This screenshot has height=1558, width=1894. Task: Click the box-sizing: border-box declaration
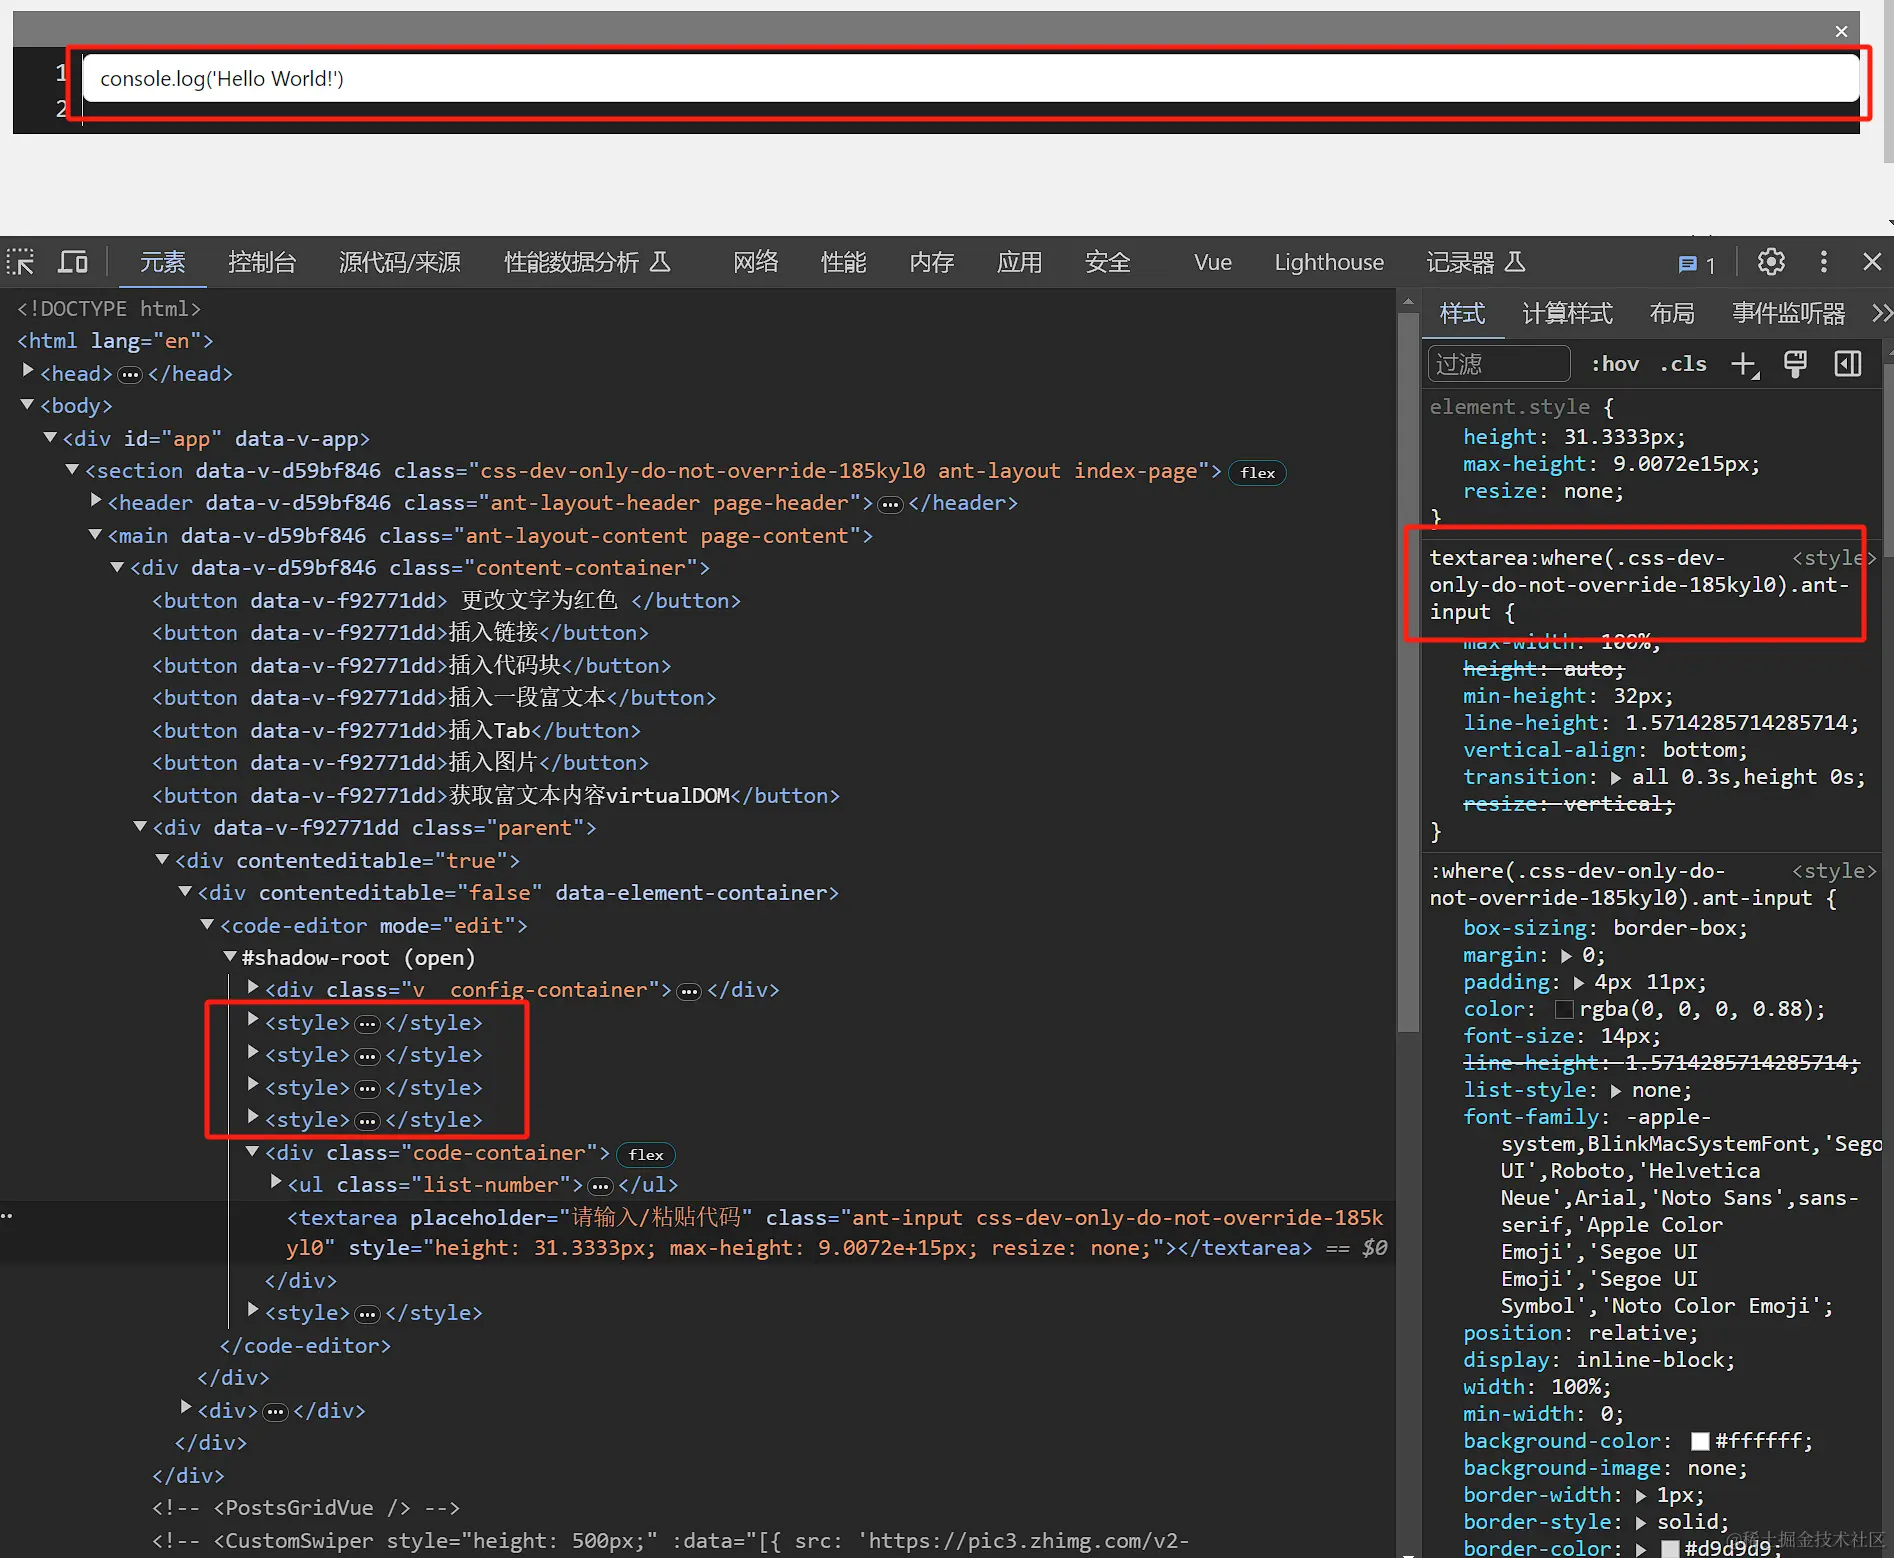click(x=1605, y=928)
